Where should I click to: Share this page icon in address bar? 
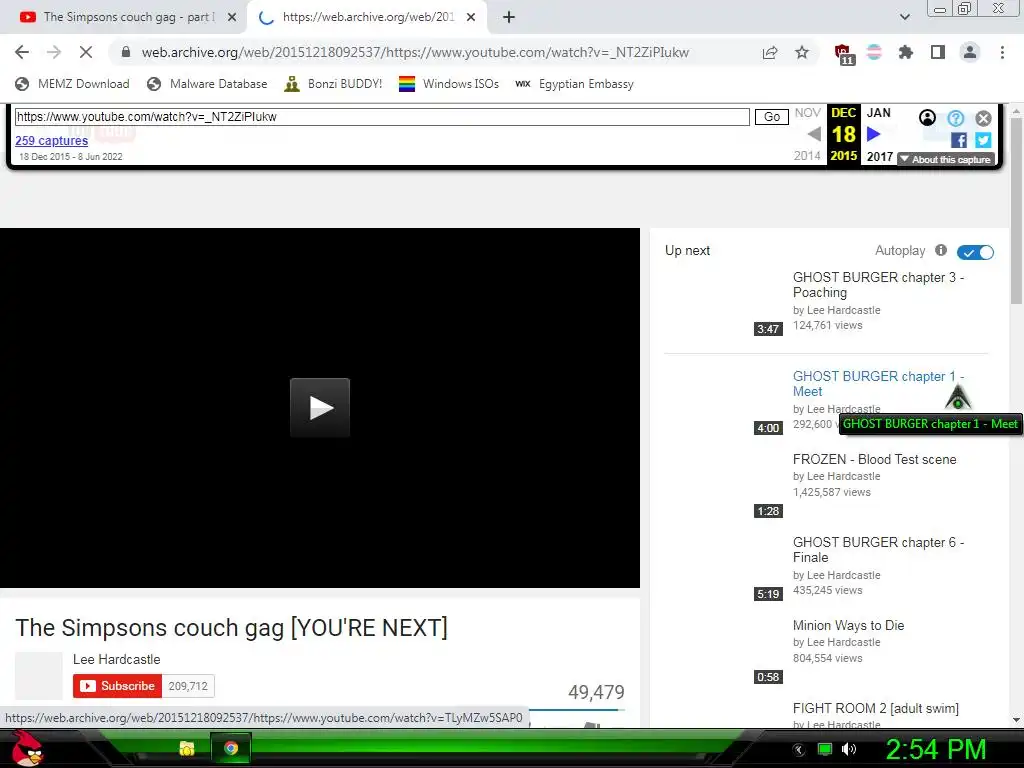click(770, 53)
